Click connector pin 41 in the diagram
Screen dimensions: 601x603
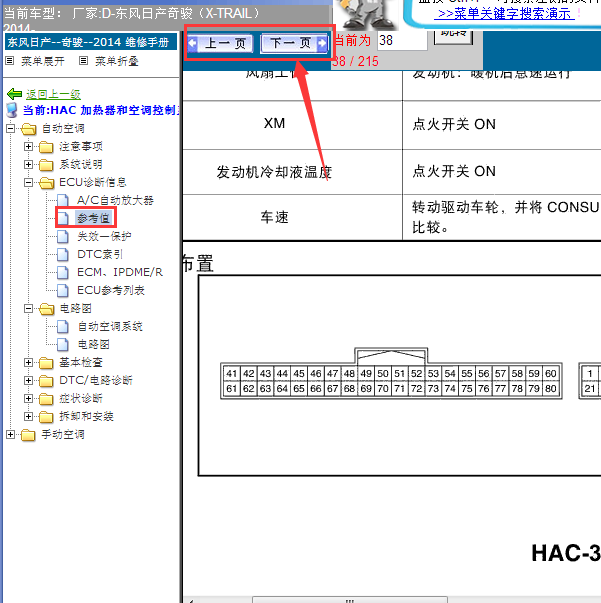click(x=231, y=373)
